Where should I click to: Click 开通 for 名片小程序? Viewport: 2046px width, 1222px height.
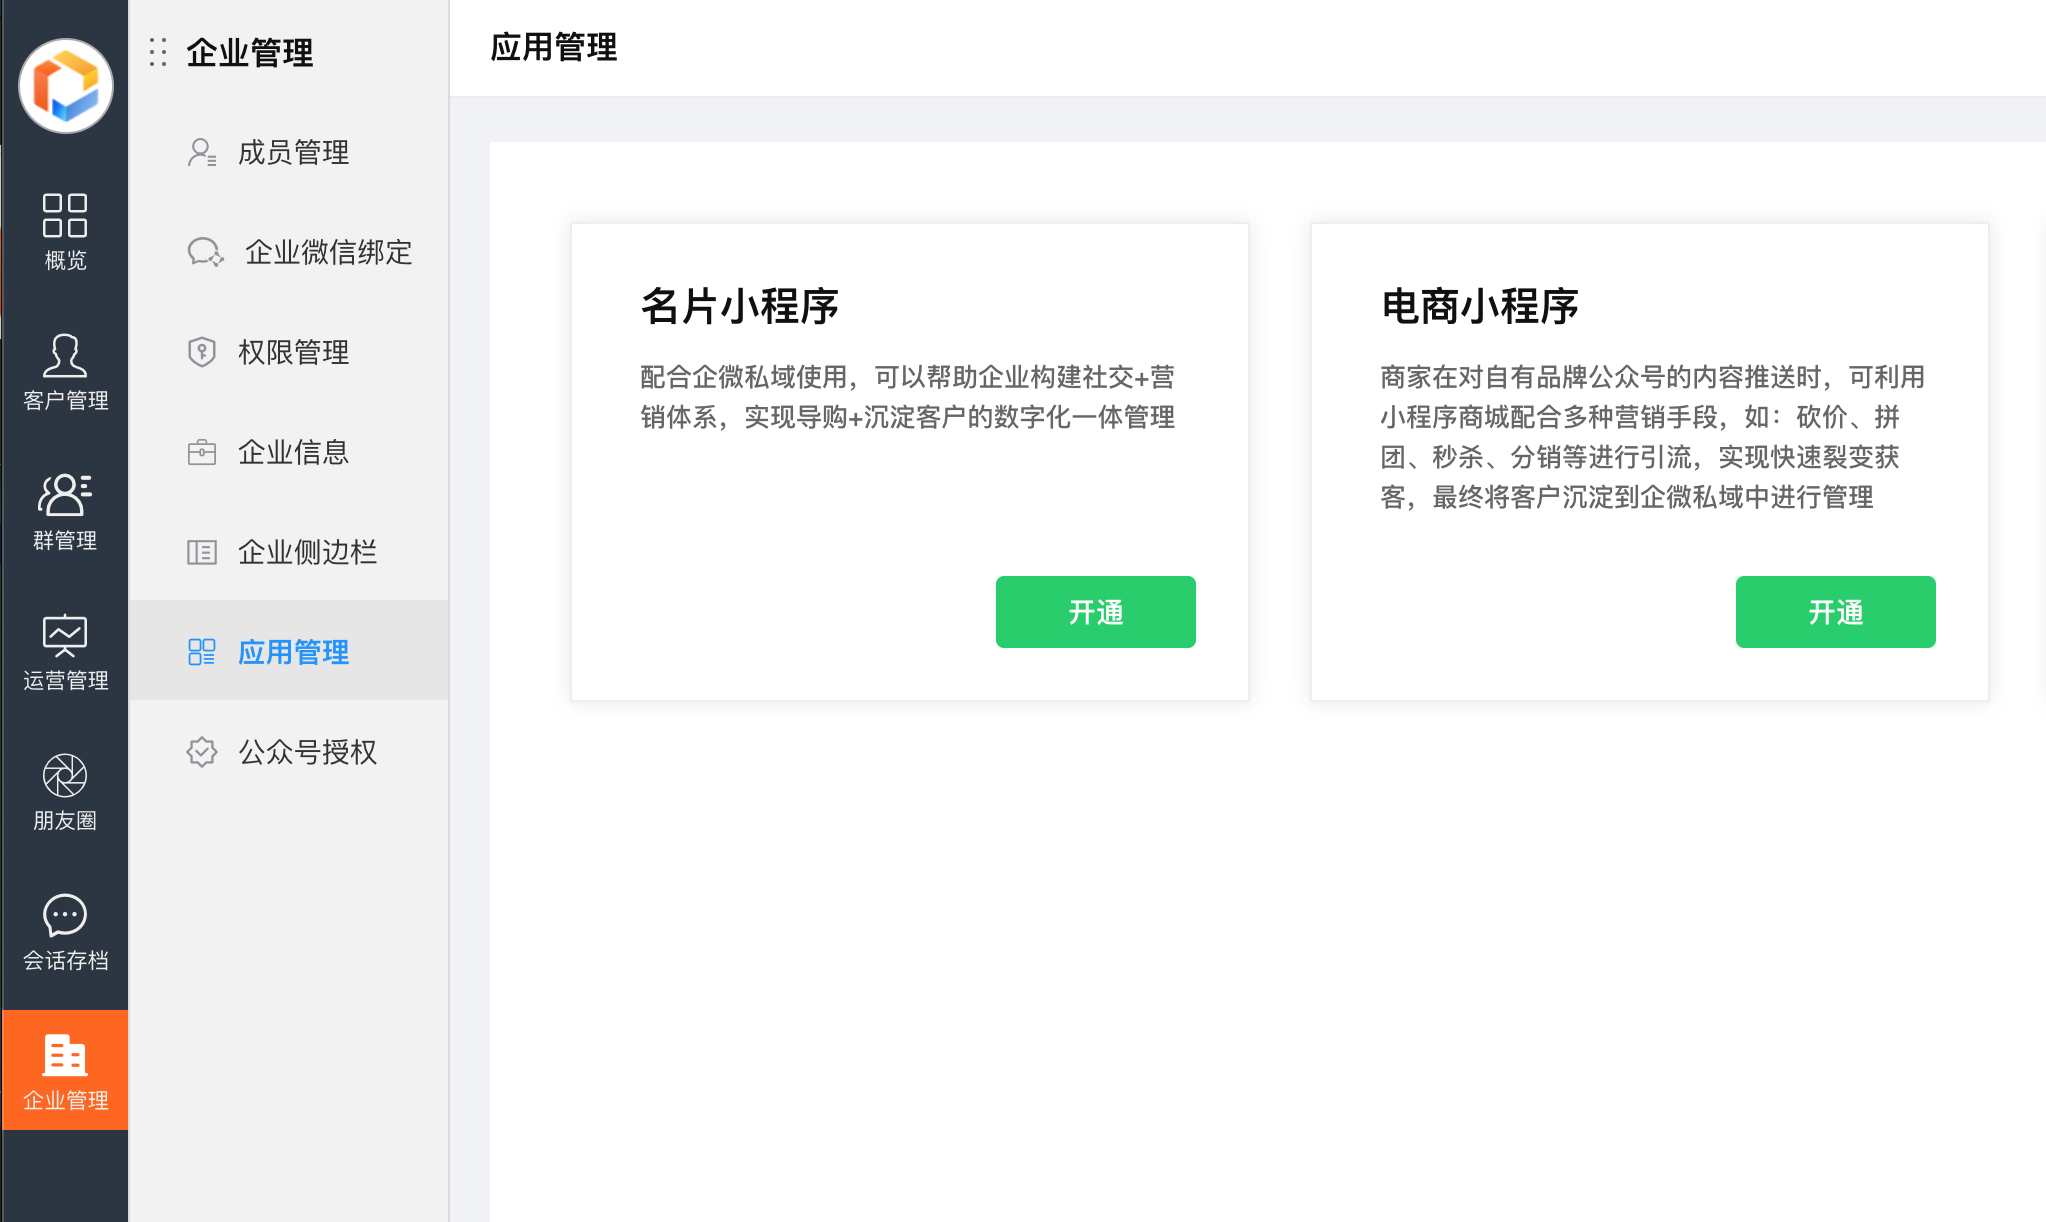click(1095, 612)
